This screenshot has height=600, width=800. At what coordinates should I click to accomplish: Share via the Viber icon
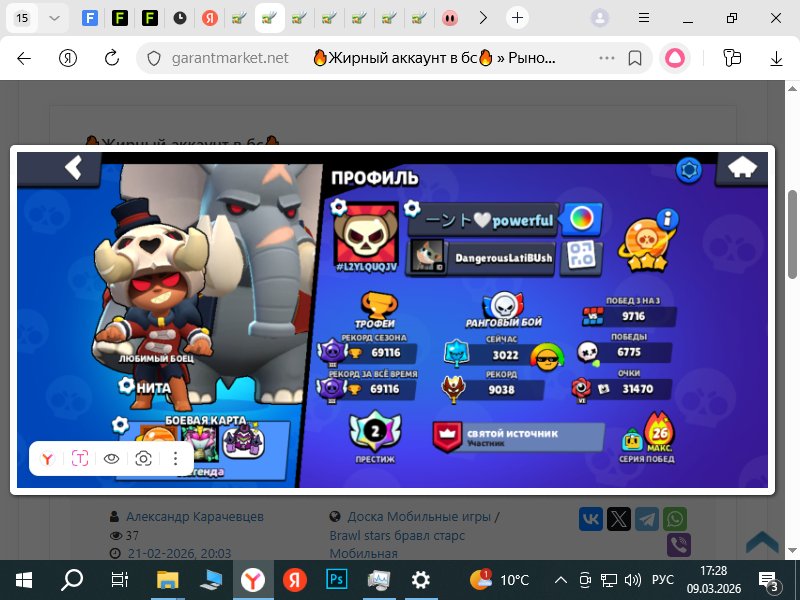click(x=678, y=545)
